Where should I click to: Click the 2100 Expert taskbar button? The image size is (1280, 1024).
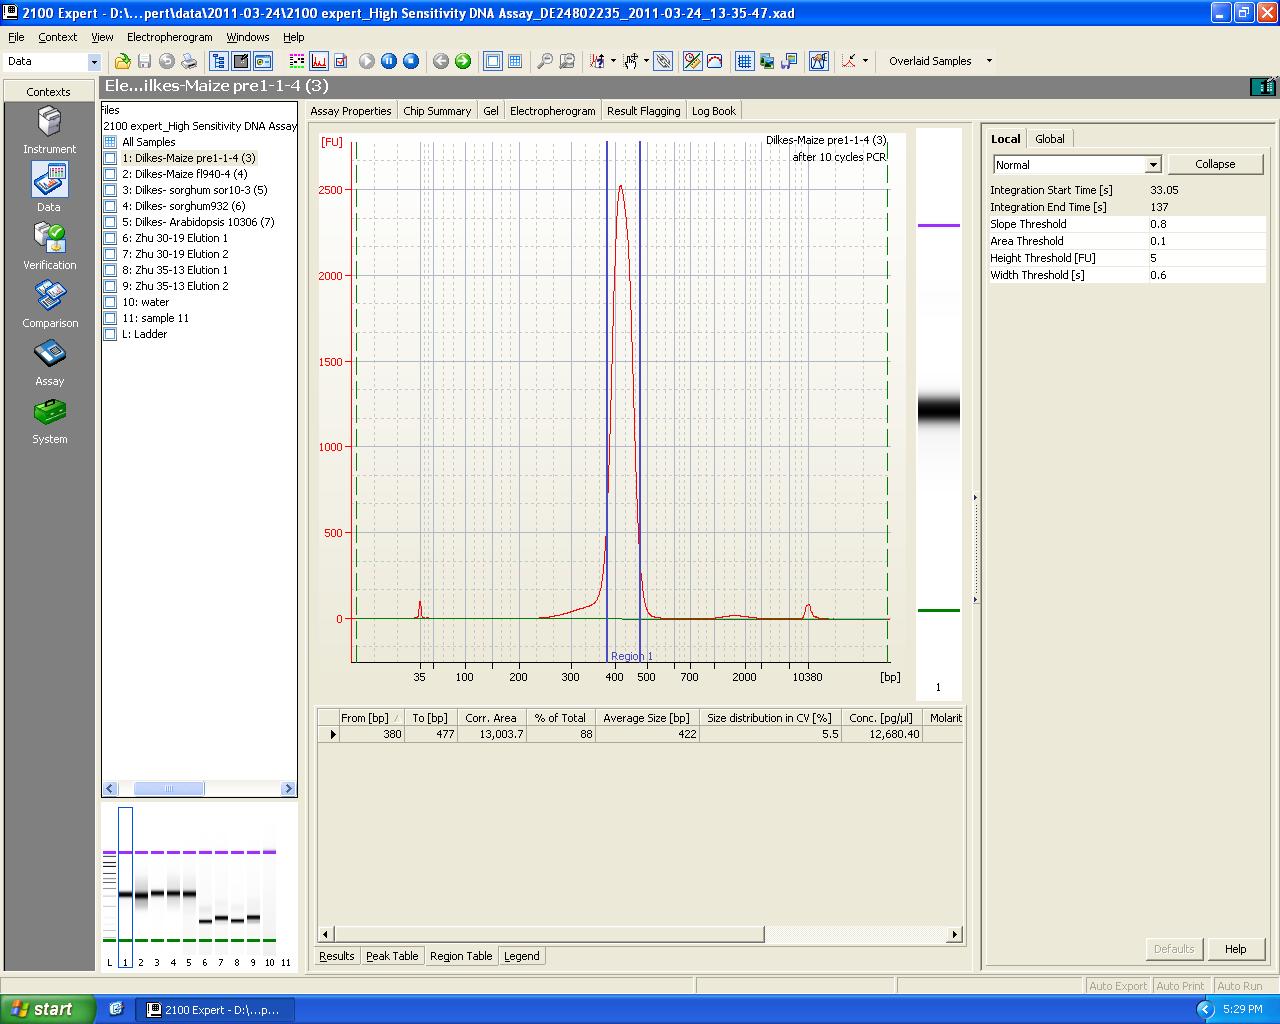[x=214, y=1010]
